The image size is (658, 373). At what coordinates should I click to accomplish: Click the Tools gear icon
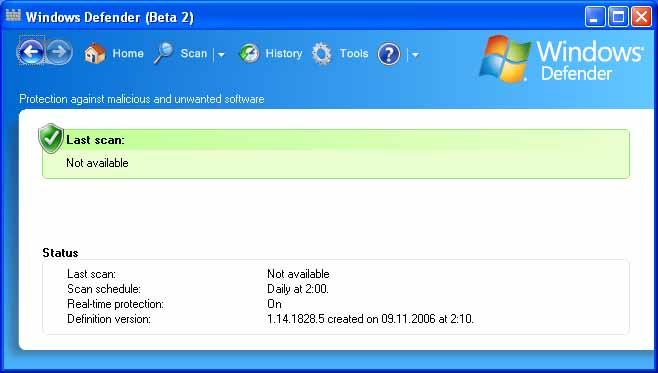pos(322,54)
